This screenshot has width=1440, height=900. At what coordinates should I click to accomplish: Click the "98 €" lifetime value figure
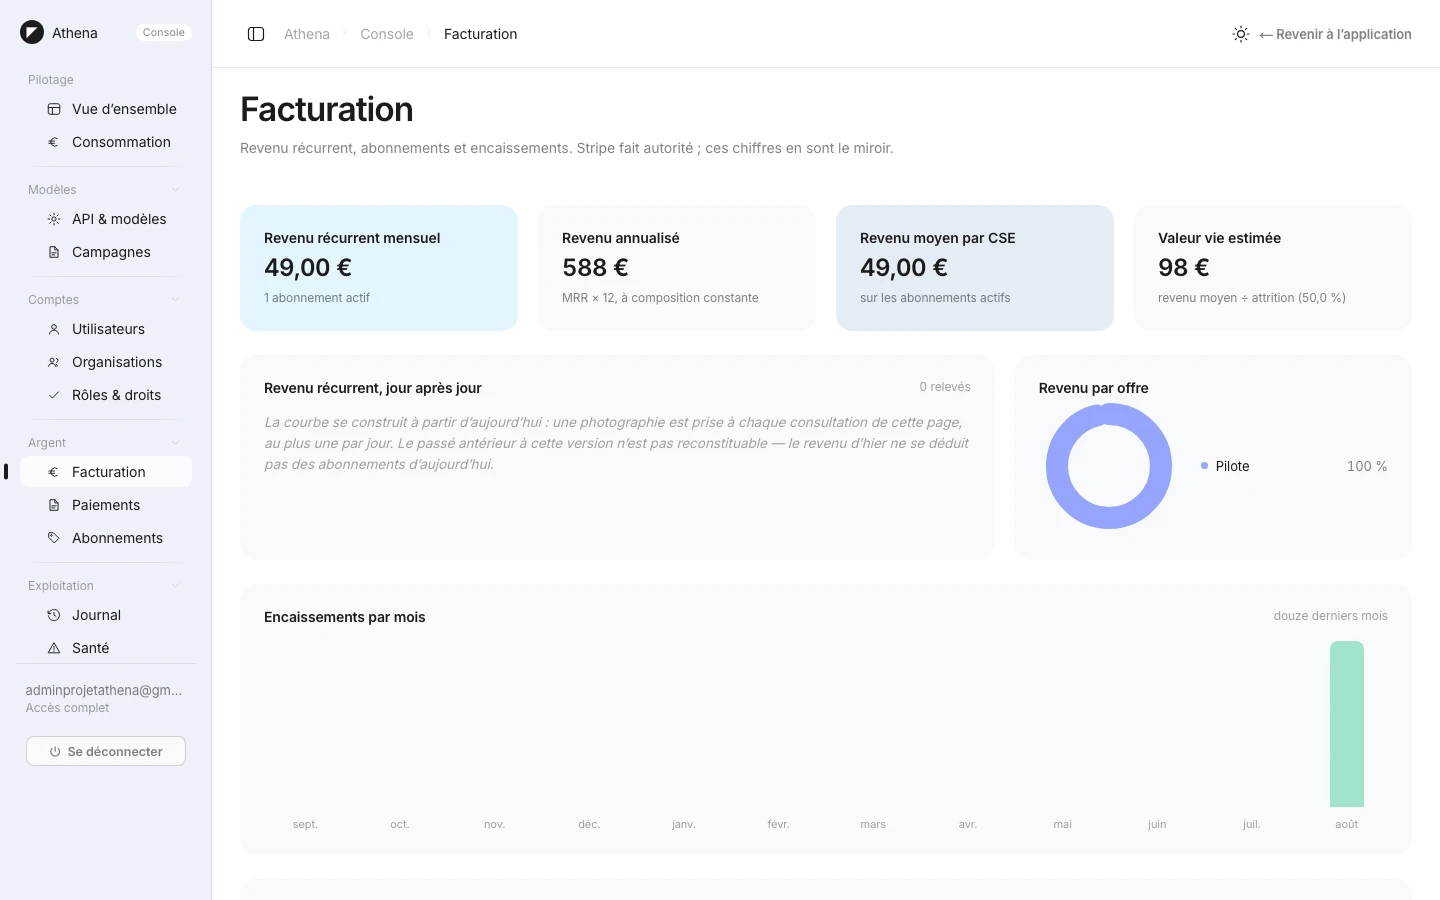click(1184, 268)
